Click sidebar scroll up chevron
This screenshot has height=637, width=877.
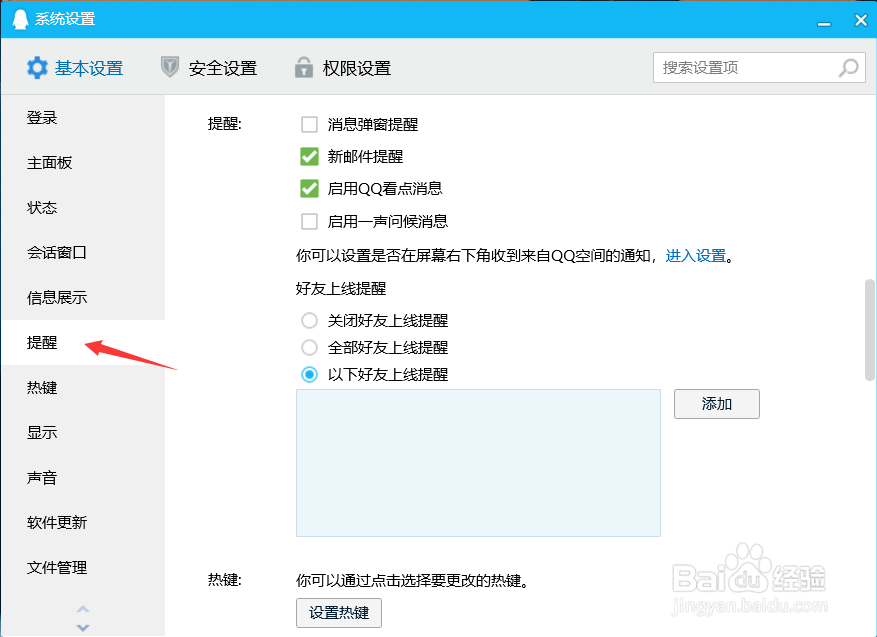tap(83, 609)
